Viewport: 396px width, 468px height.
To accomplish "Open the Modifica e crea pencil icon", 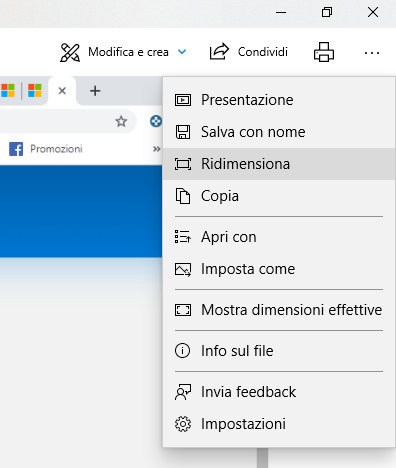I will [70, 52].
